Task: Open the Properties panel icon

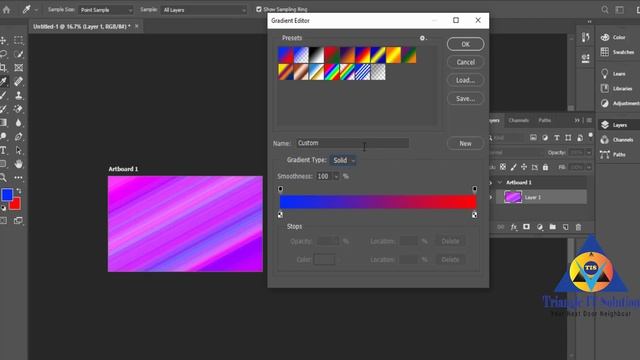Action: 585,58
